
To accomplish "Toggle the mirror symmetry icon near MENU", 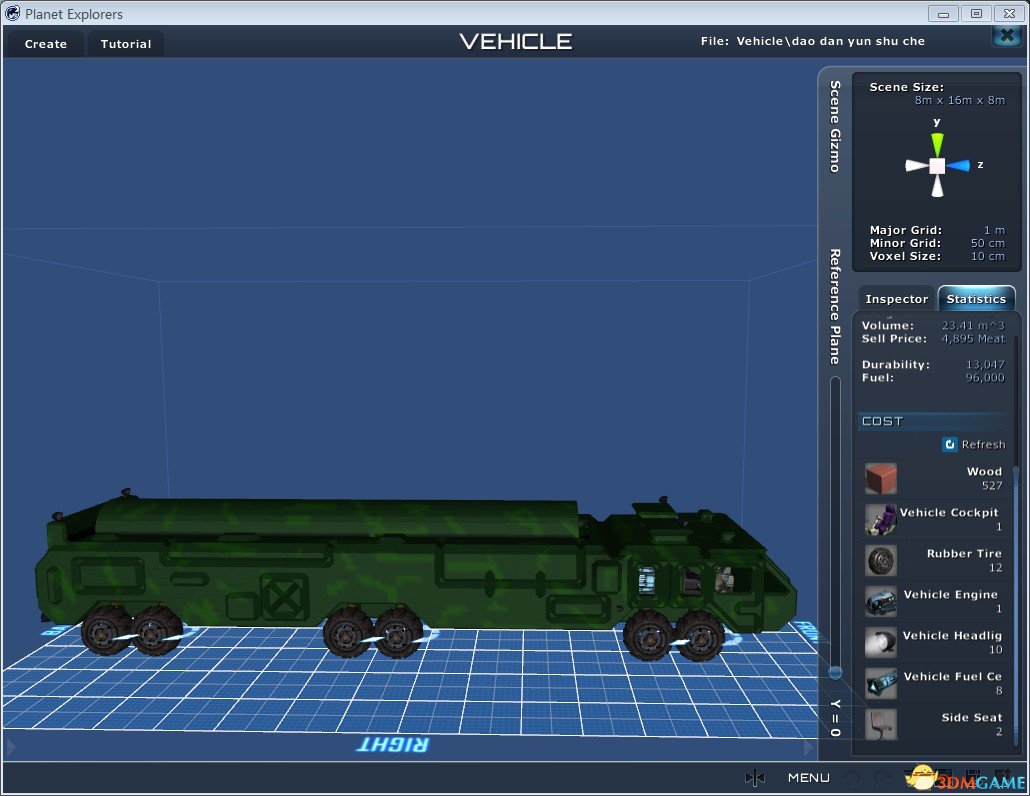I will click(x=755, y=778).
